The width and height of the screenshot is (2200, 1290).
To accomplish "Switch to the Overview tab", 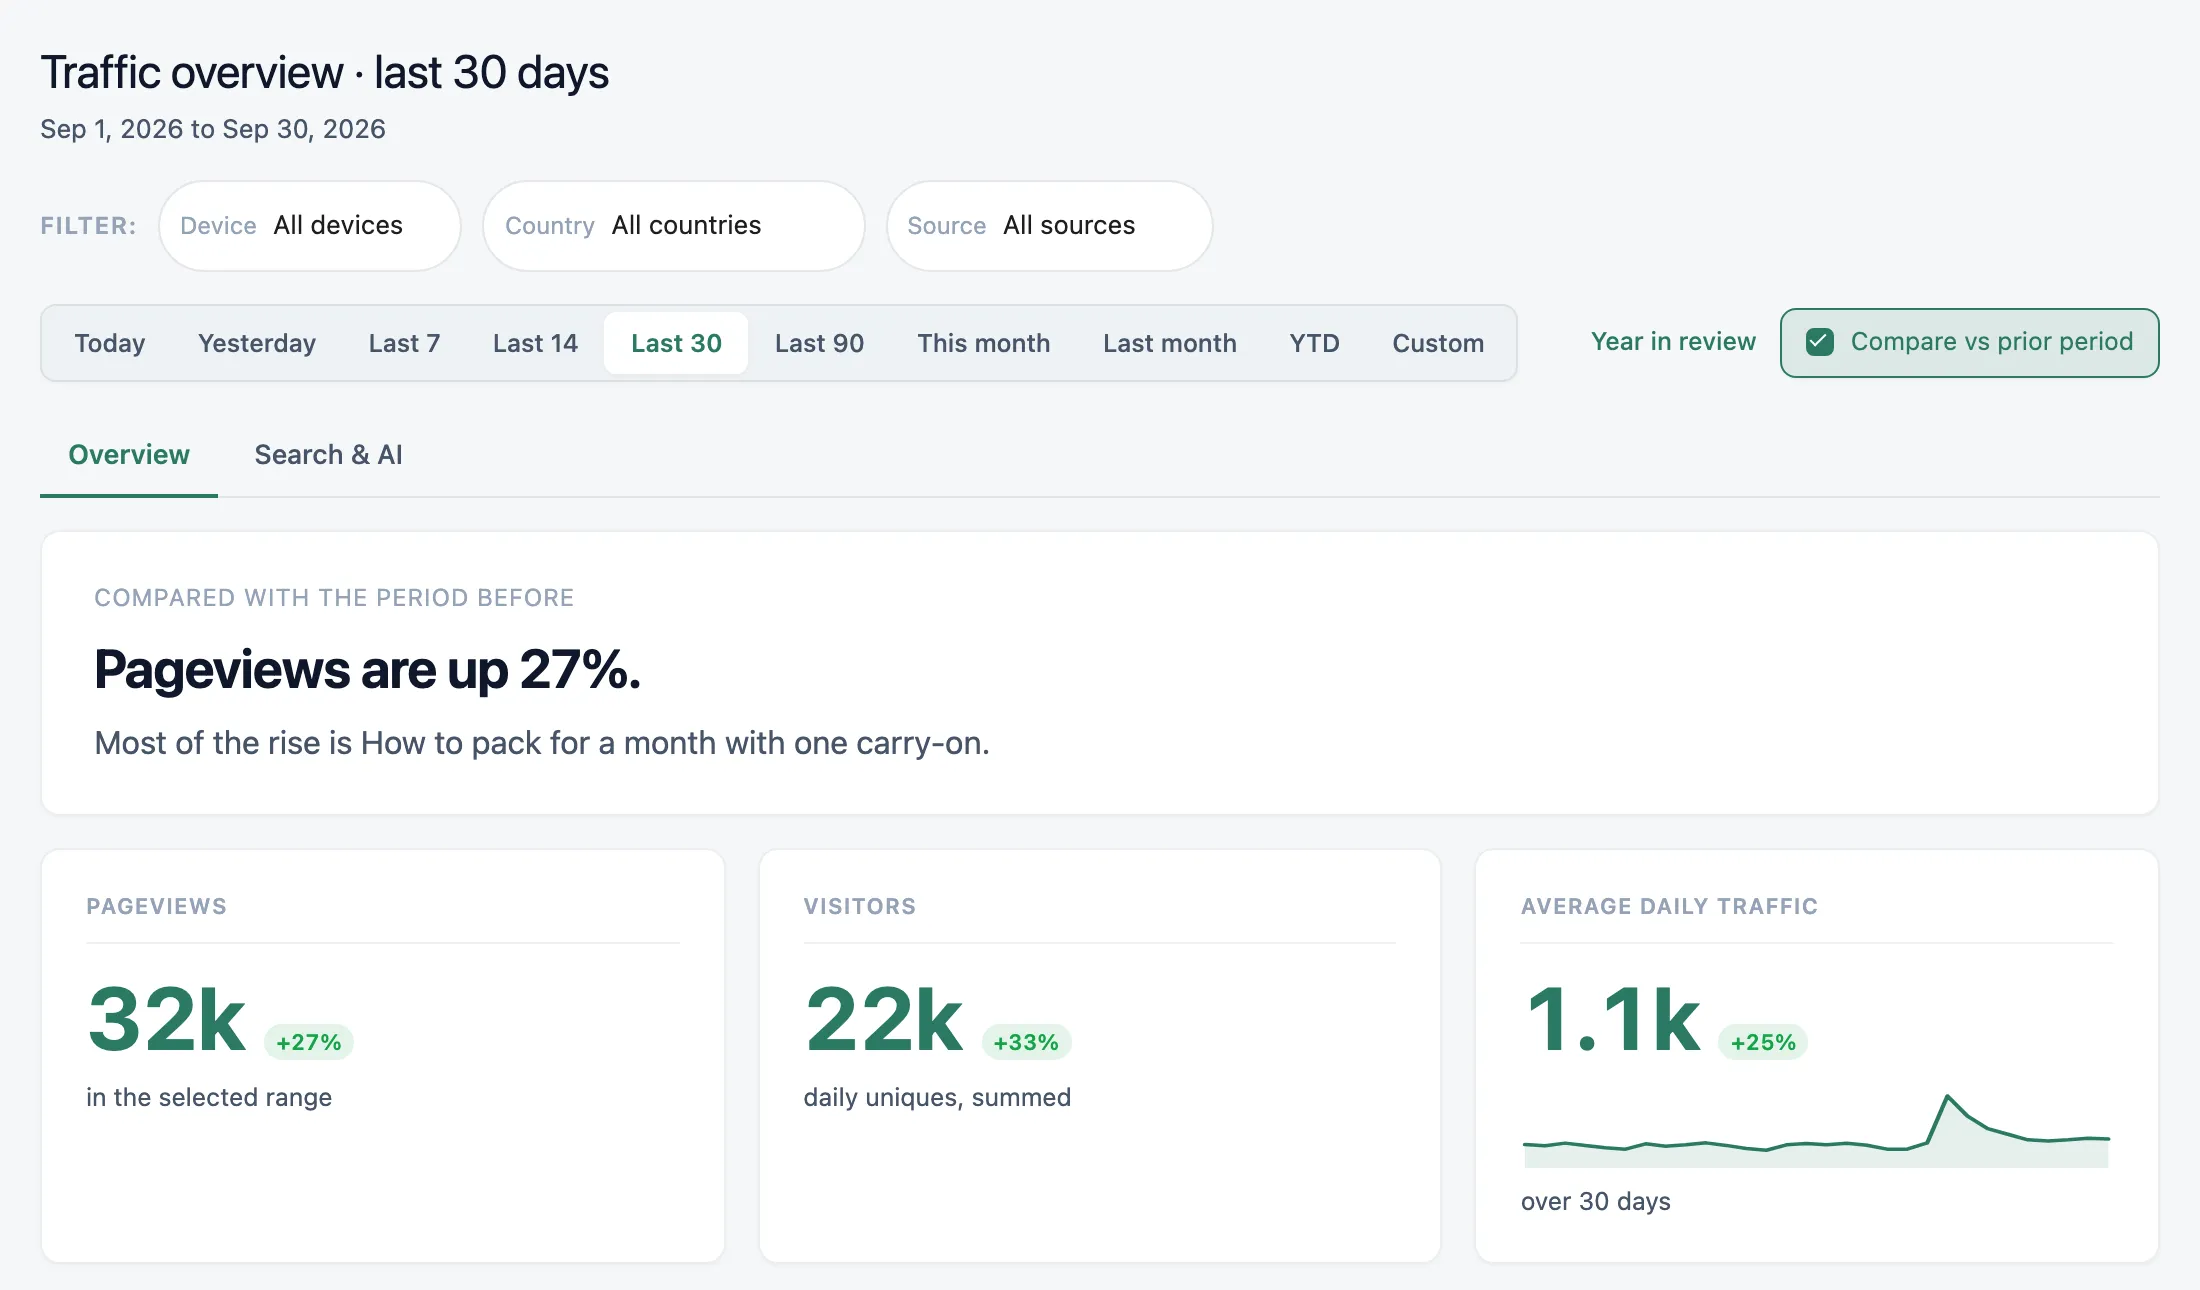I will tap(129, 455).
